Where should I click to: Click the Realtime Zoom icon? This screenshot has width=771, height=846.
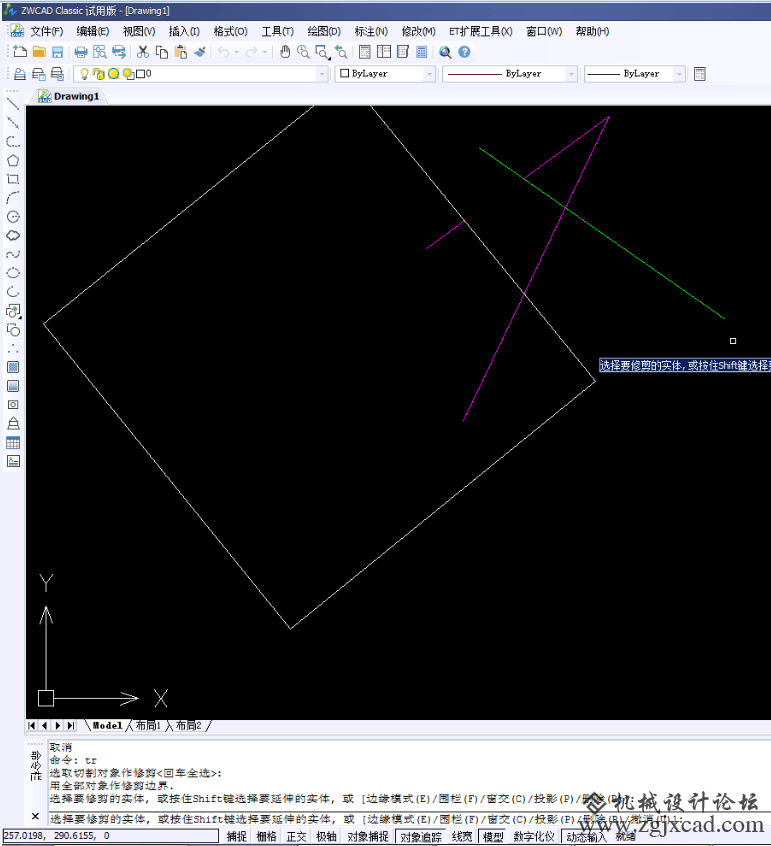303,52
